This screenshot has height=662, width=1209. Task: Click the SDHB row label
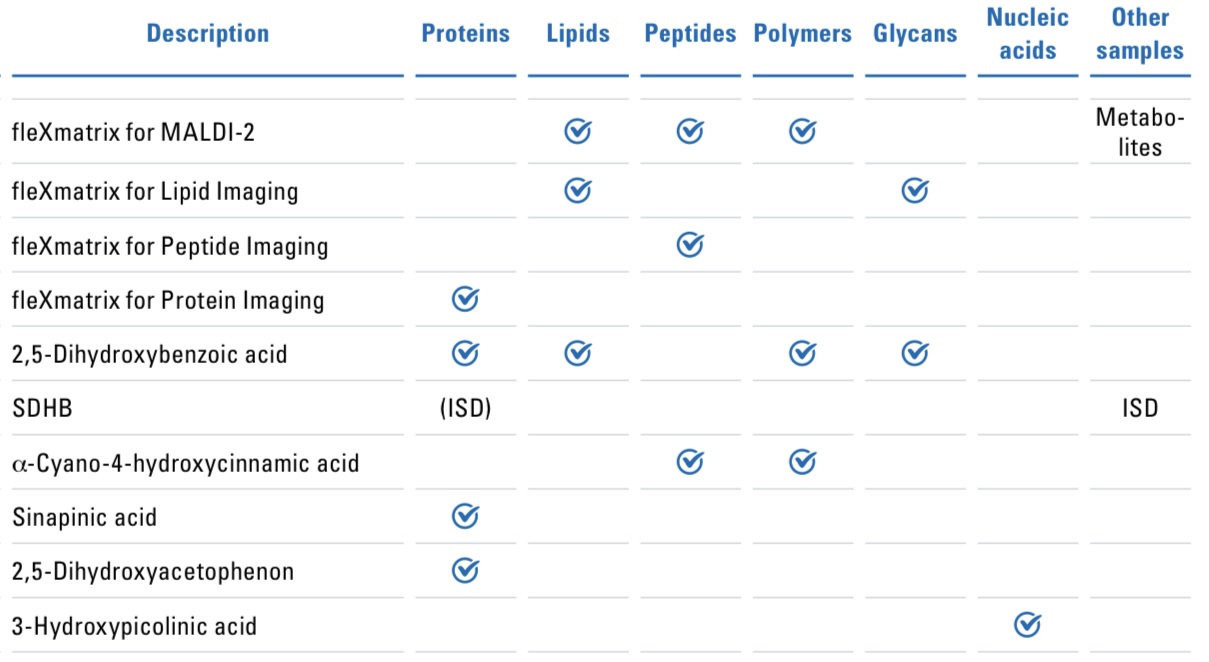(x=43, y=408)
